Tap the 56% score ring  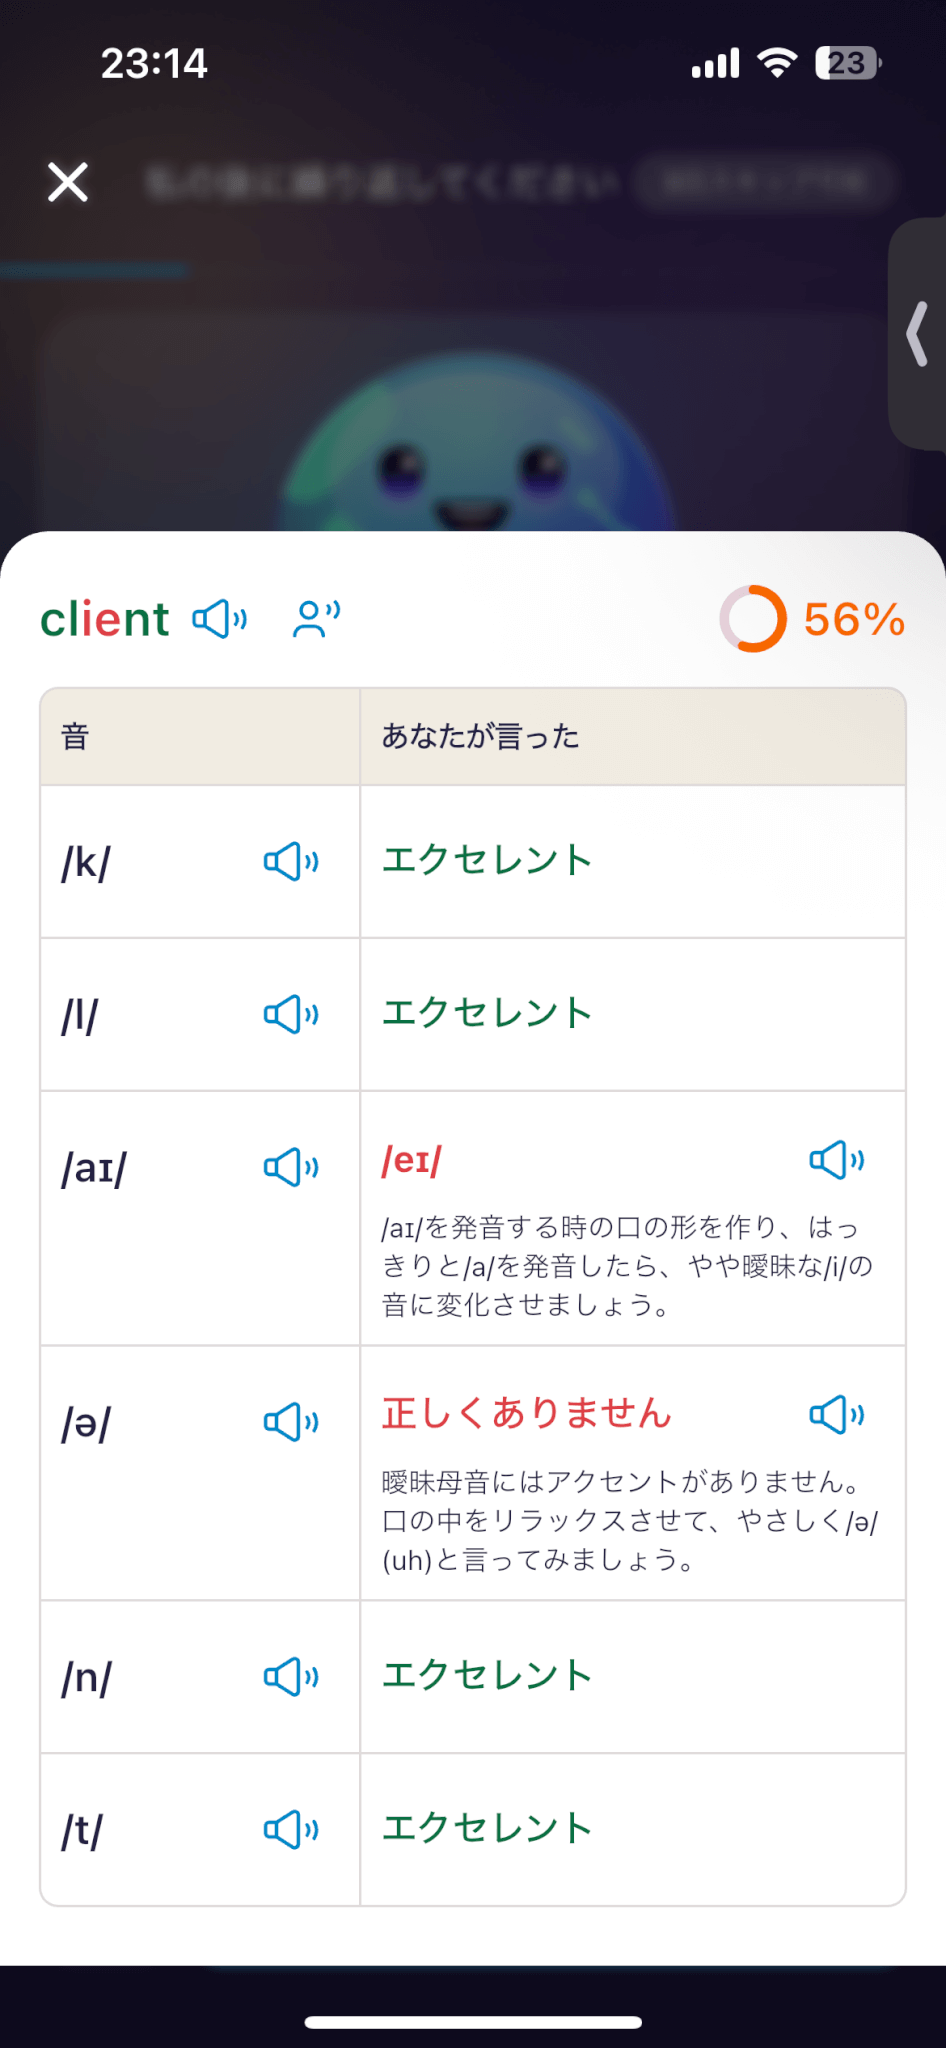tap(754, 619)
